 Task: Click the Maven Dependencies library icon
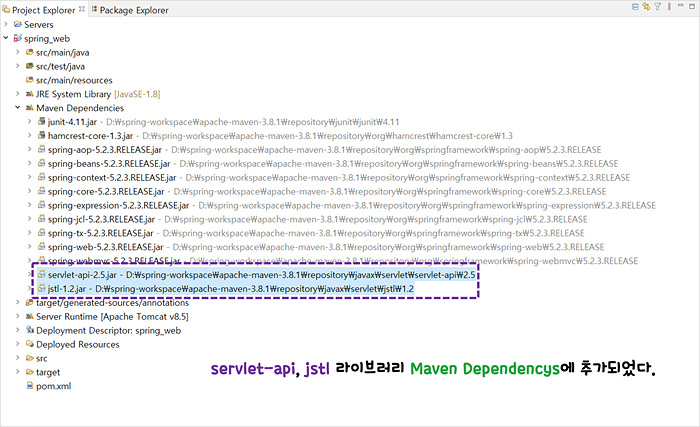pos(29,107)
